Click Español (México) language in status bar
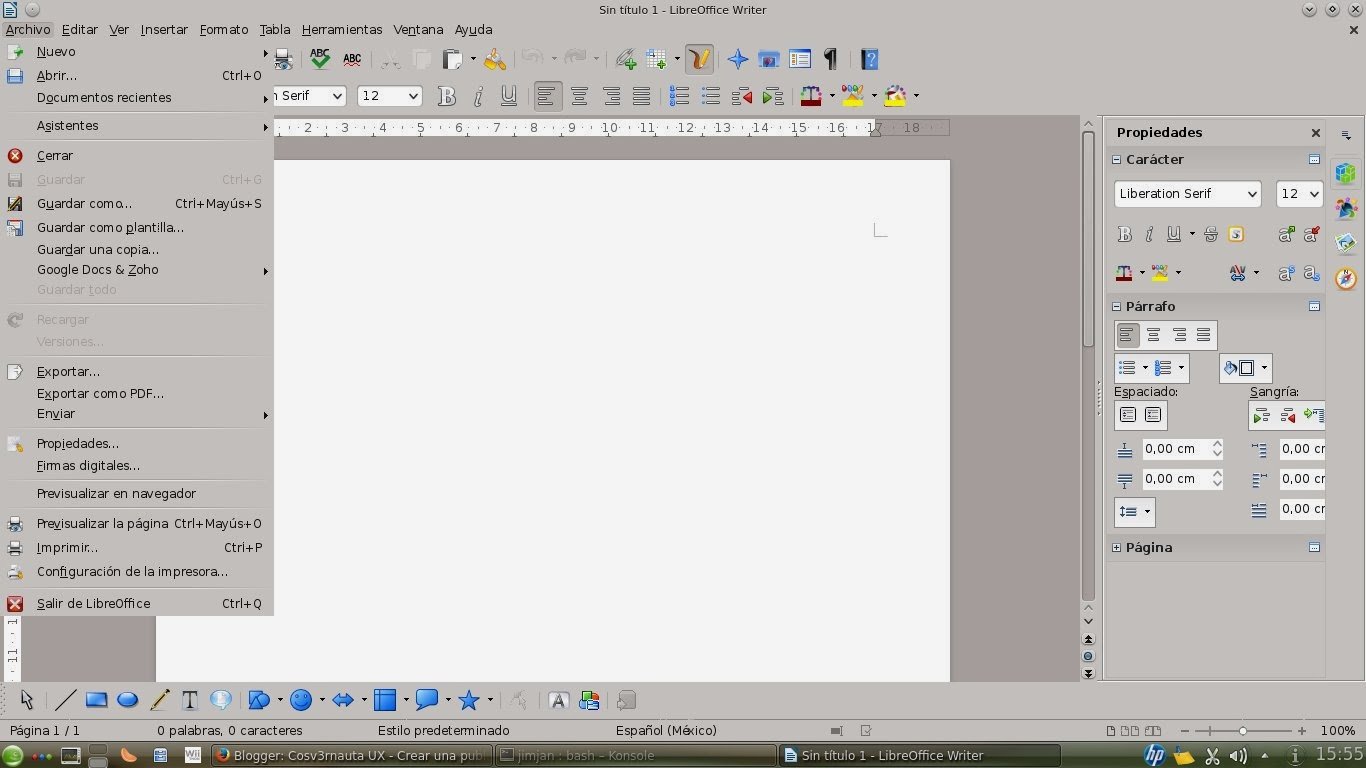This screenshot has height=768, width=1366. tap(666, 731)
